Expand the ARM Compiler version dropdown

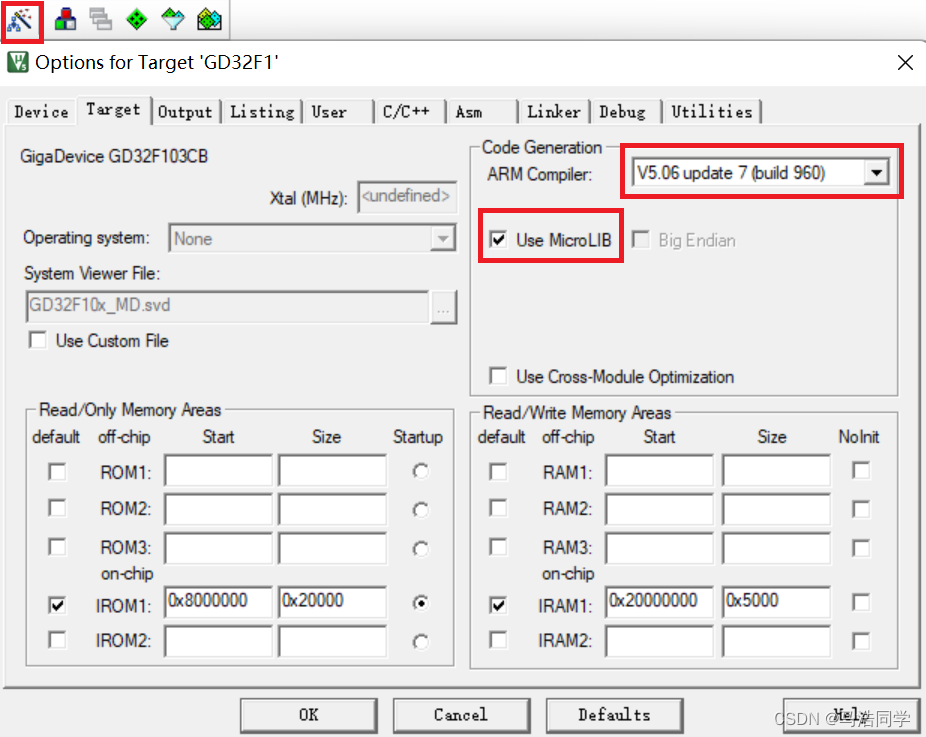tap(876, 173)
